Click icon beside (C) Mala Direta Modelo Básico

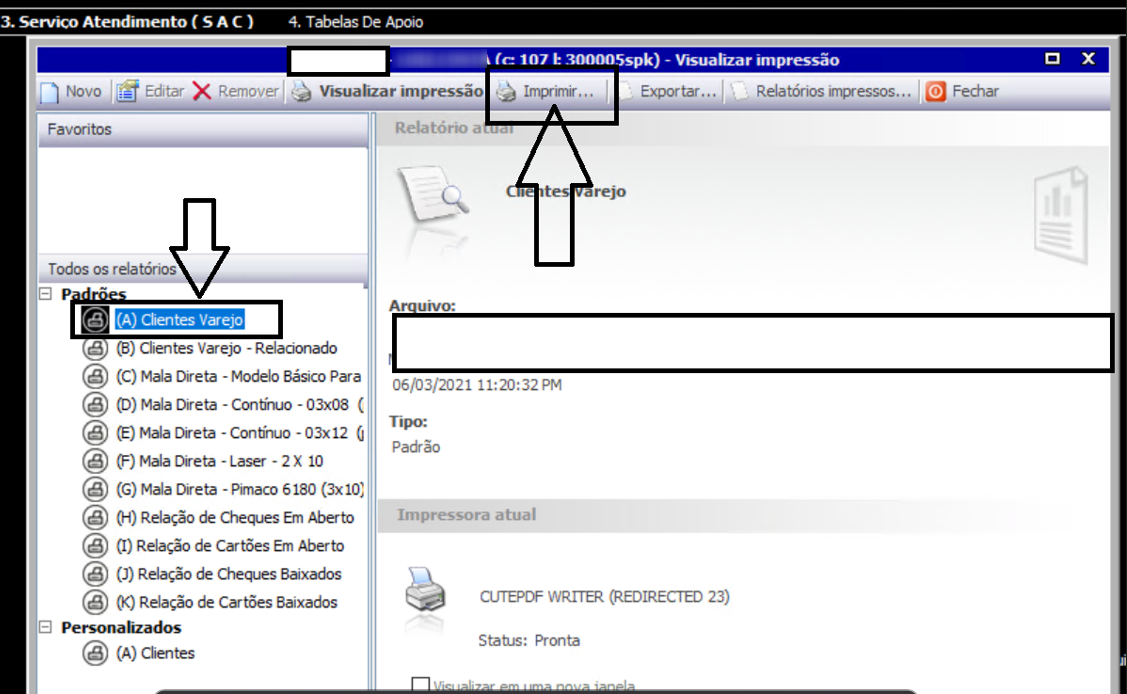(95, 376)
